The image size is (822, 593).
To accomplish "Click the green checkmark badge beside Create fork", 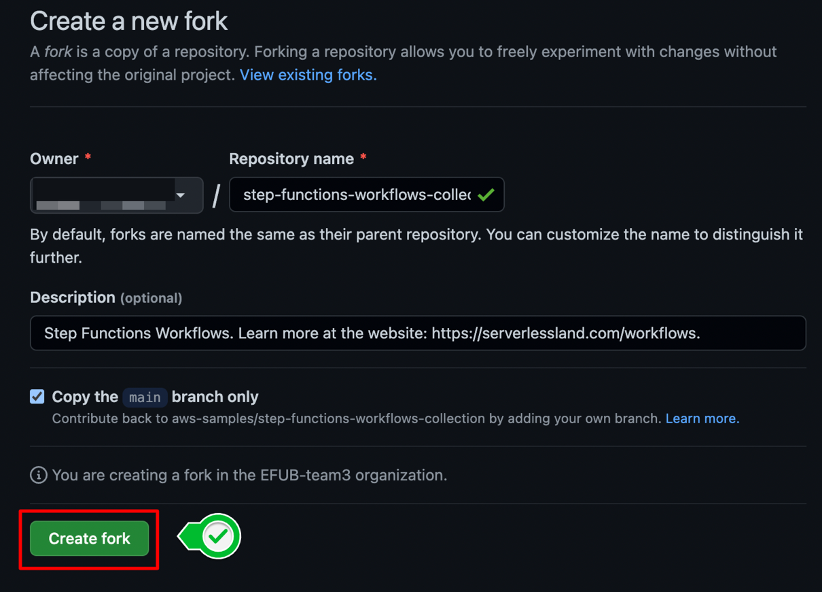I will coord(219,538).
